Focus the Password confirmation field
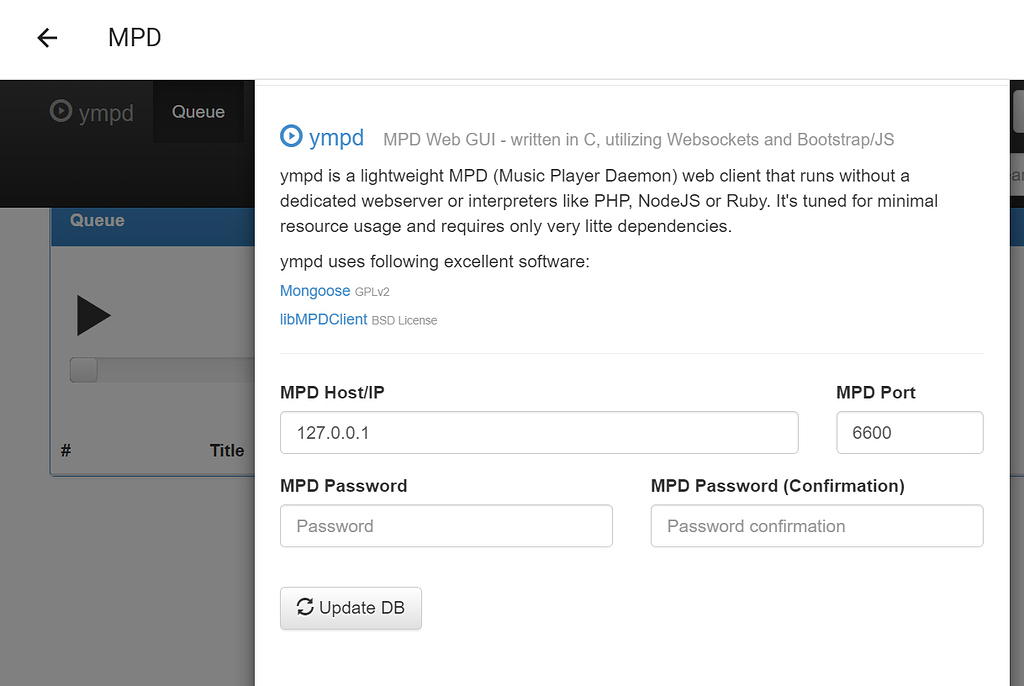Image resolution: width=1024 pixels, height=686 pixels. (816, 525)
